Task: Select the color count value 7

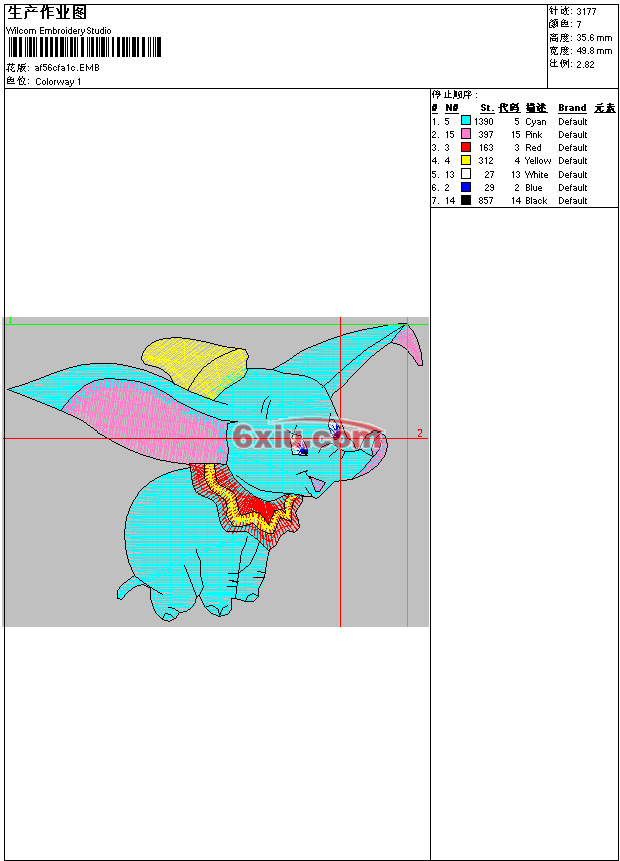Action: click(579, 24)
